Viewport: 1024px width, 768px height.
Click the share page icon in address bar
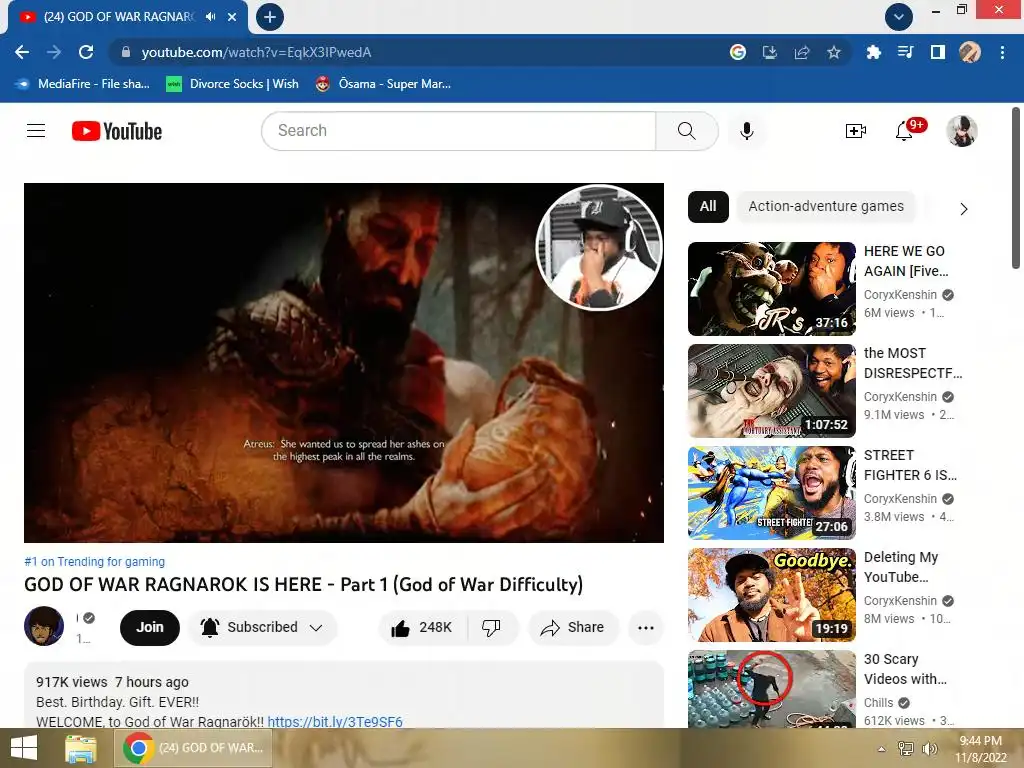pyautogui.click(x=801, y=52)
